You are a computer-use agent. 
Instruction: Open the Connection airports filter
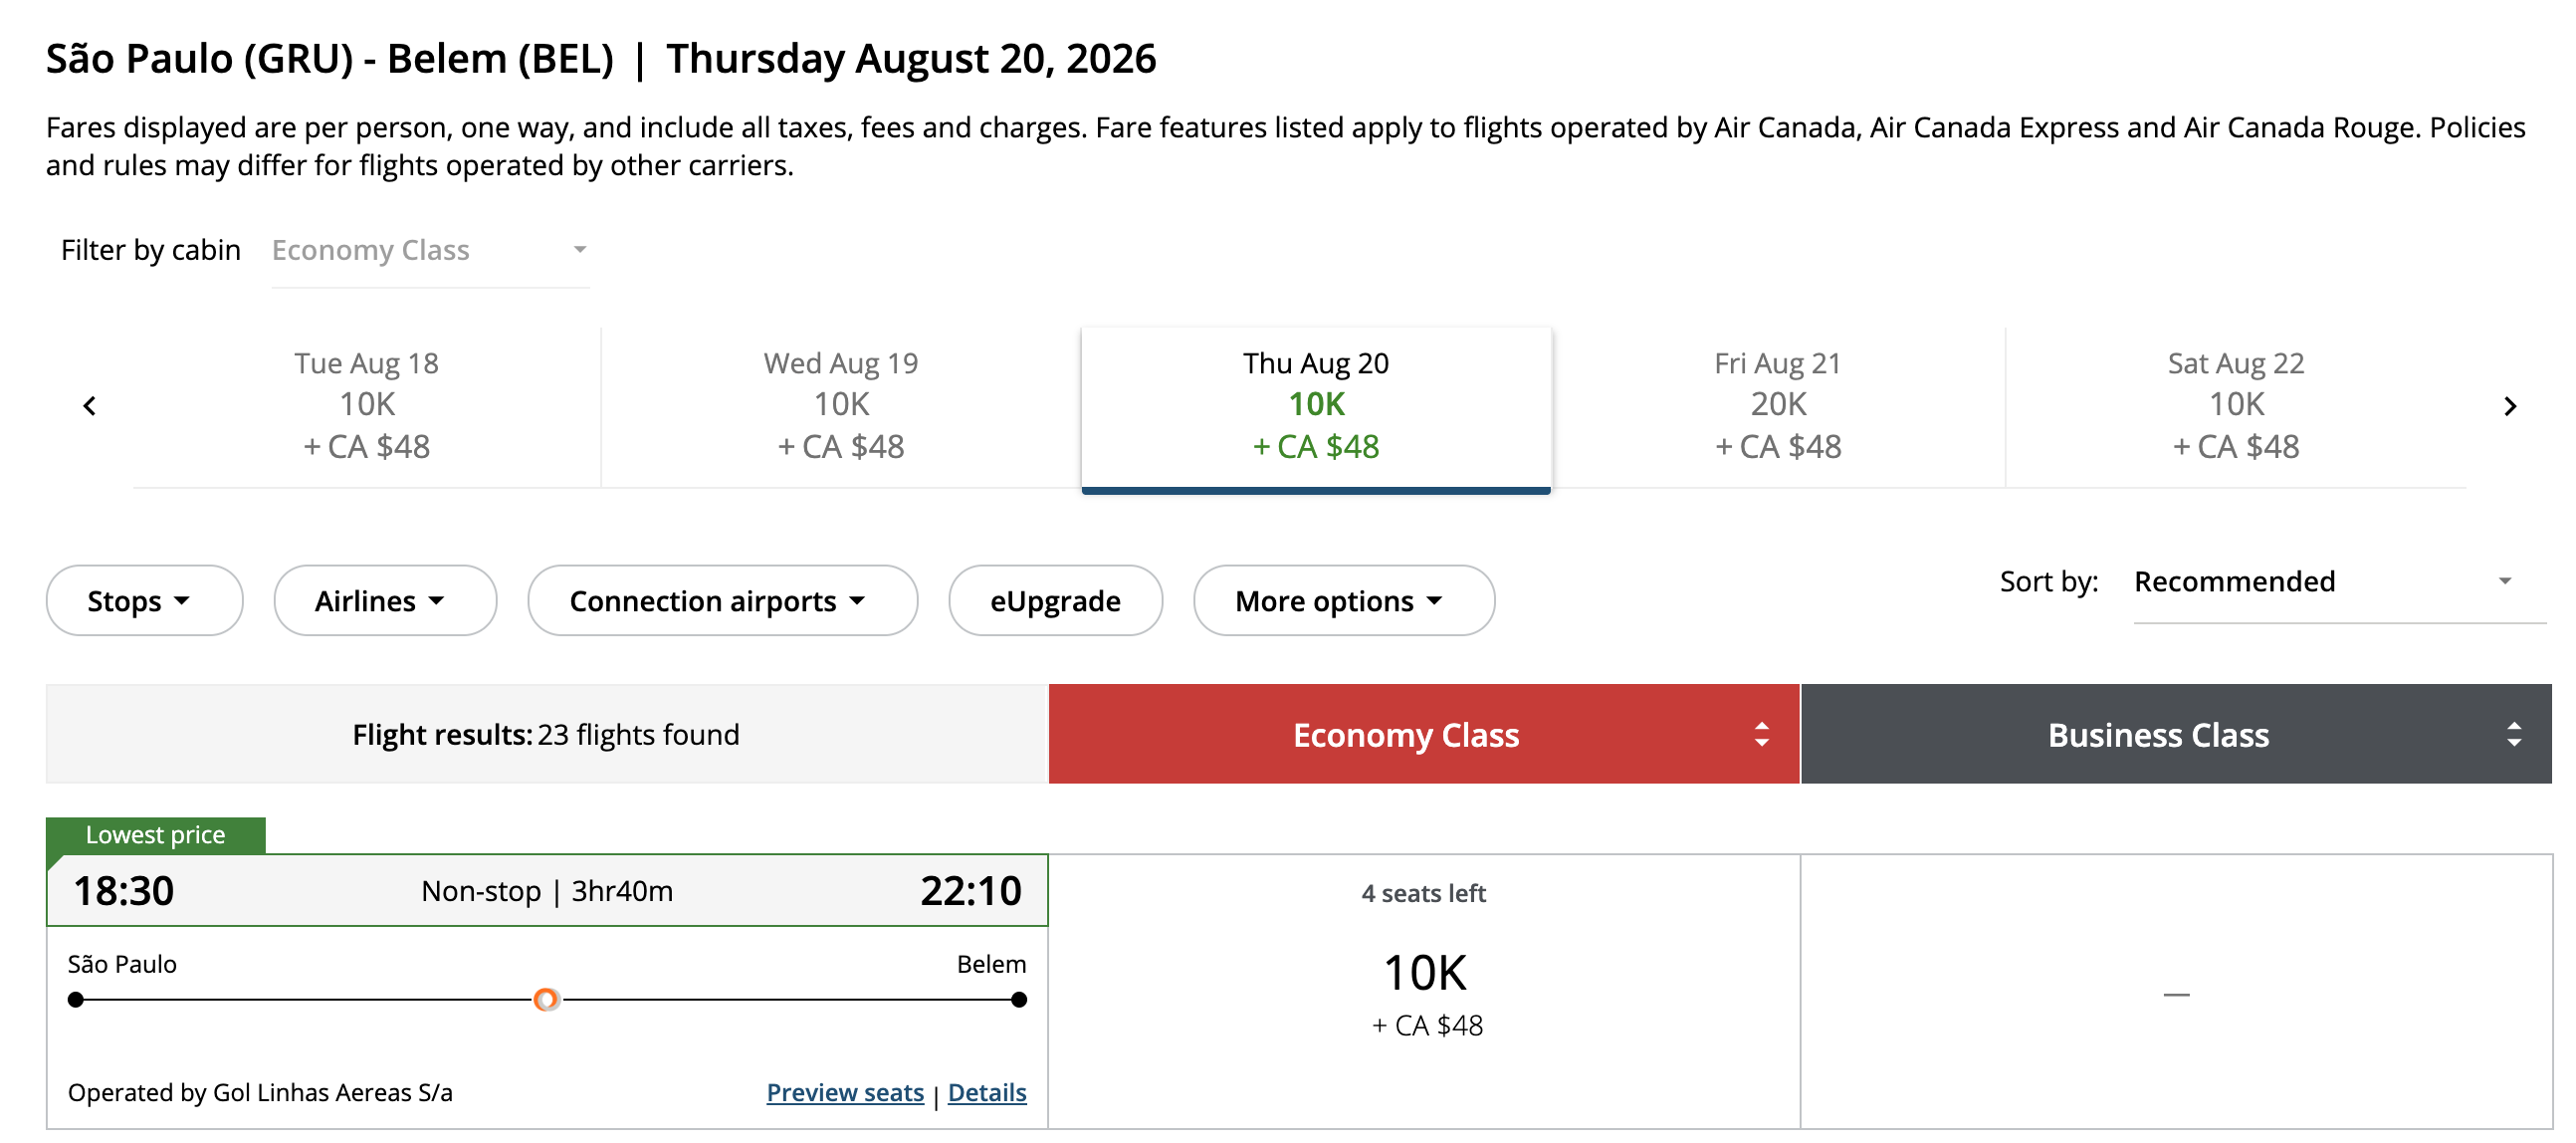(722, 601)
